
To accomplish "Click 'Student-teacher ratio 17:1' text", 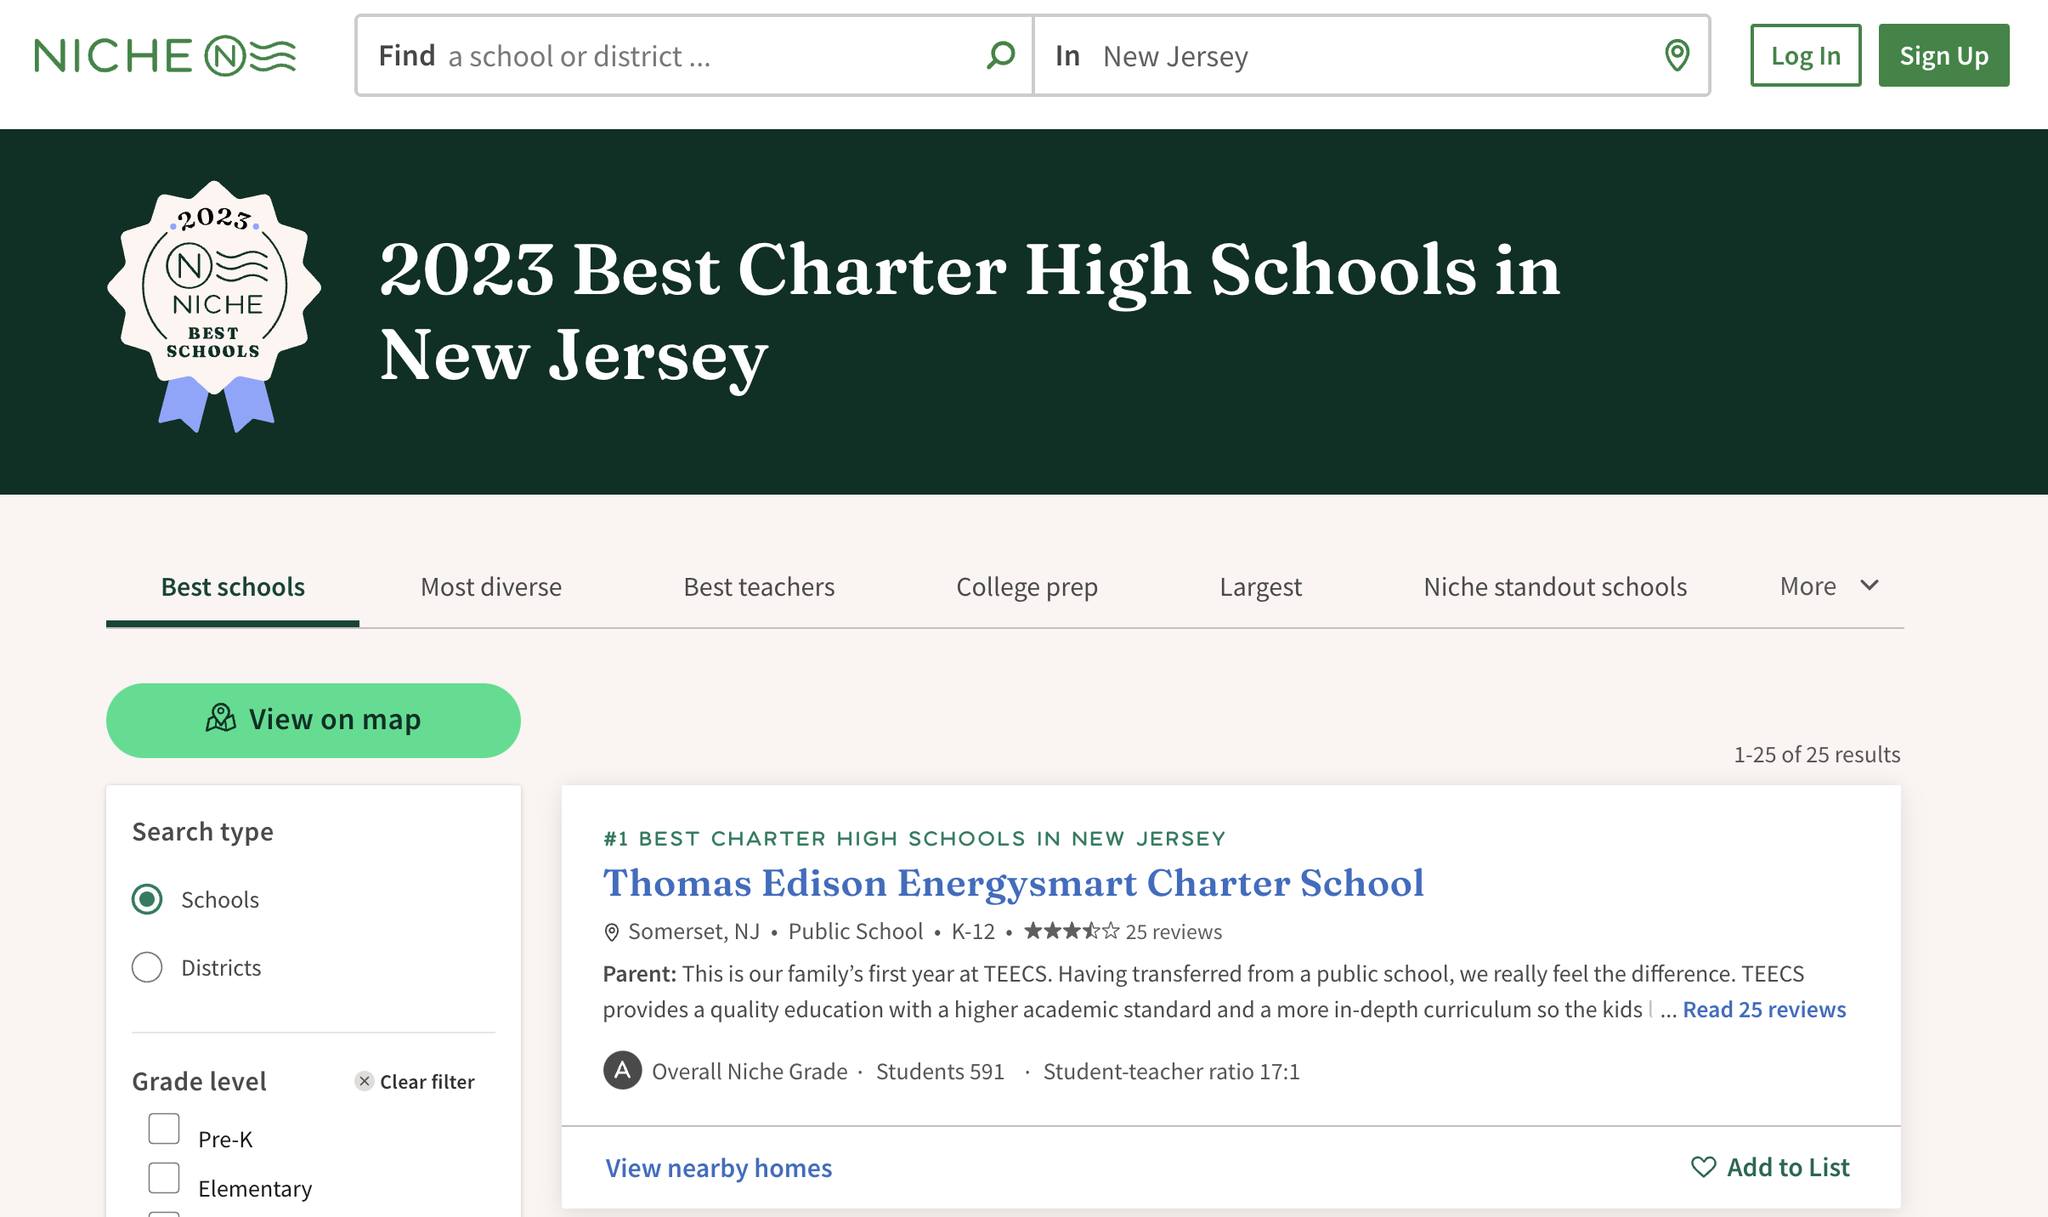I will [1171, 1071].
